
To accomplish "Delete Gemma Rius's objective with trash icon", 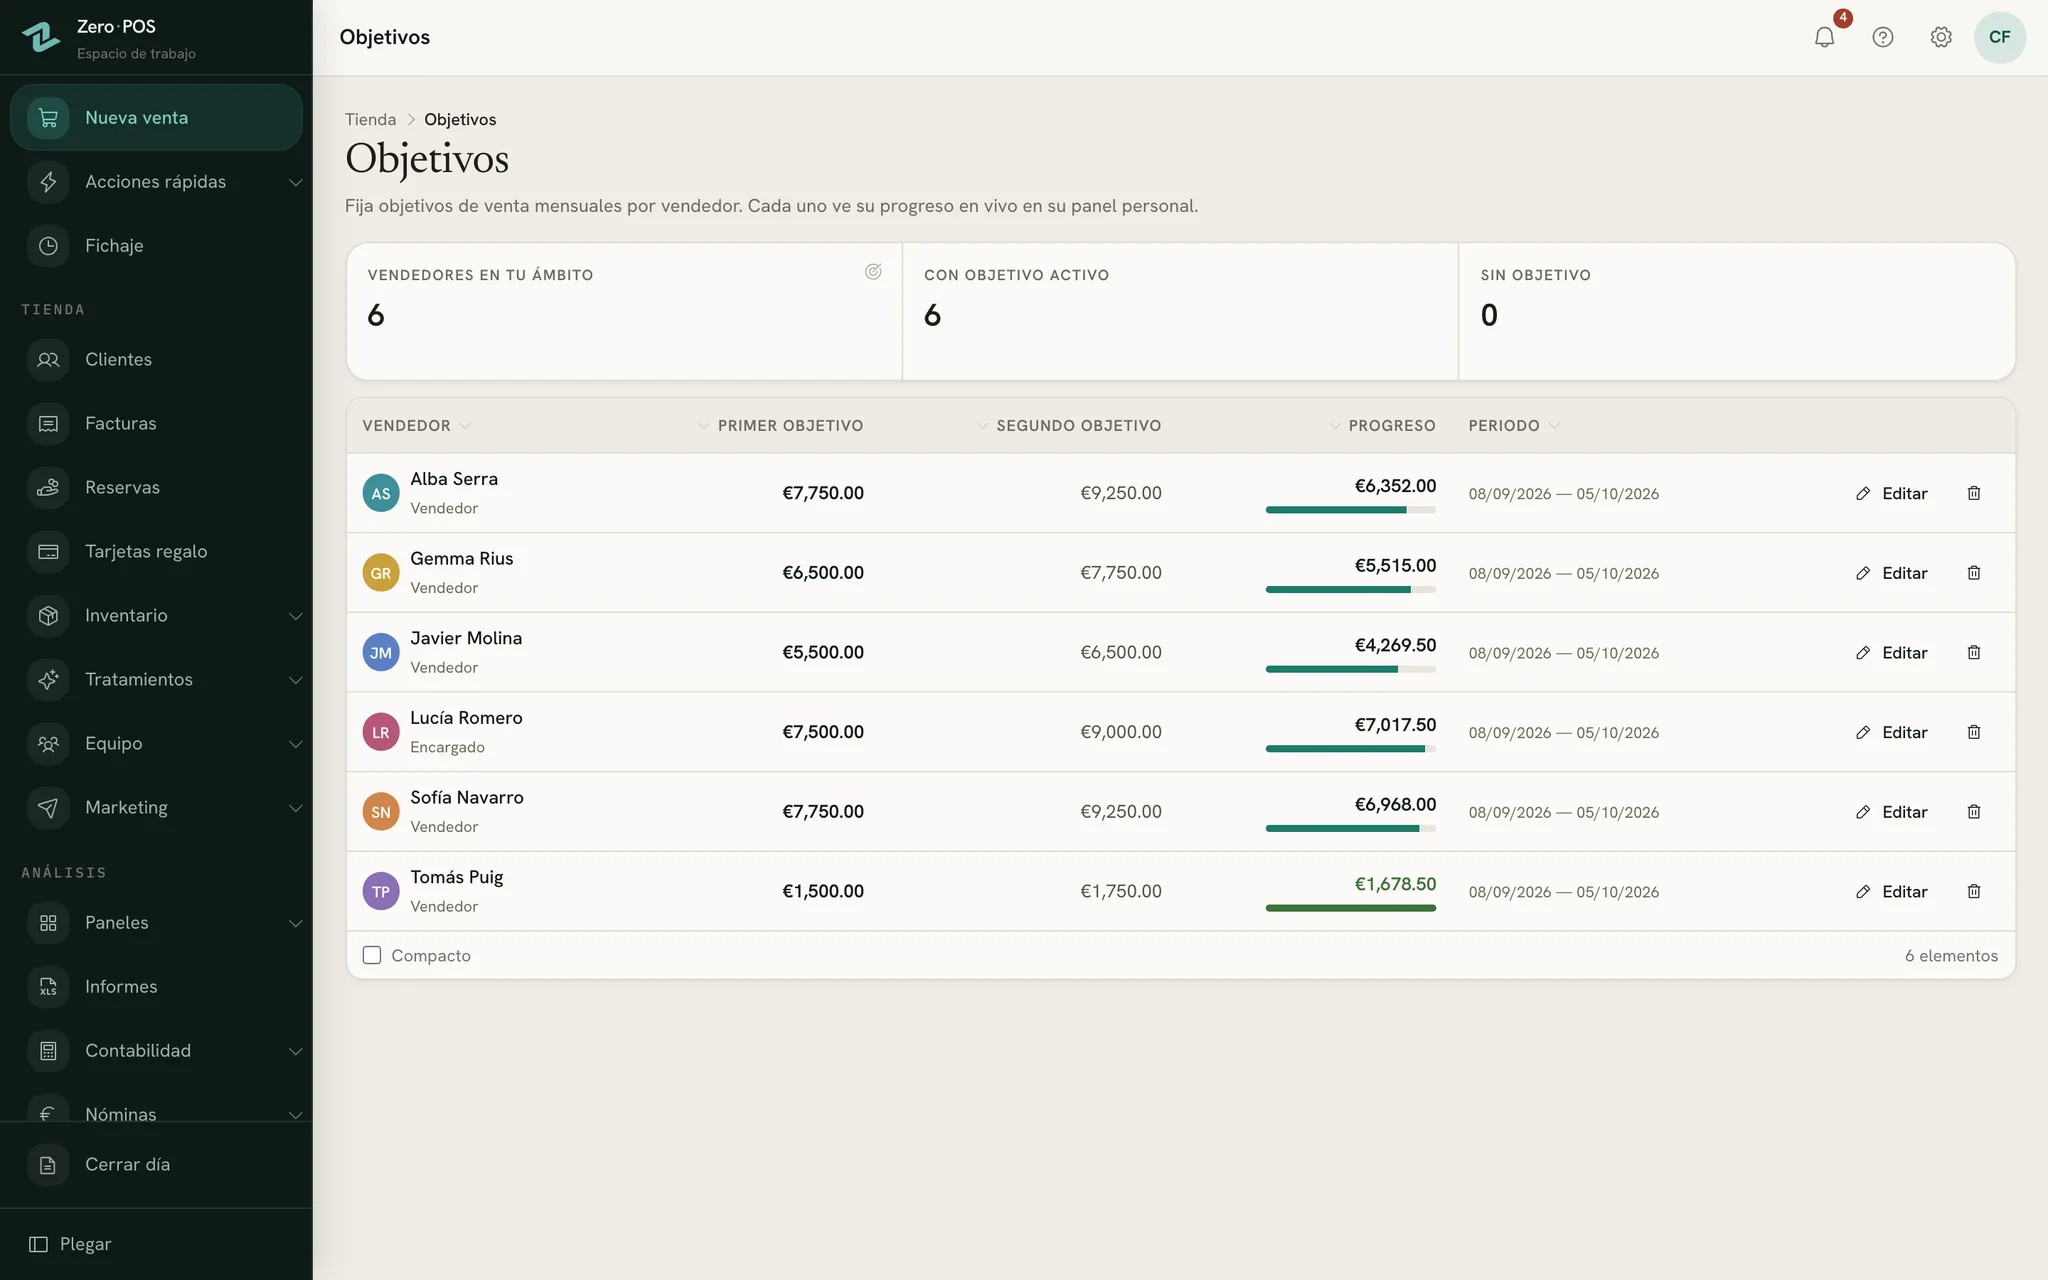I will coord(1973,573).
